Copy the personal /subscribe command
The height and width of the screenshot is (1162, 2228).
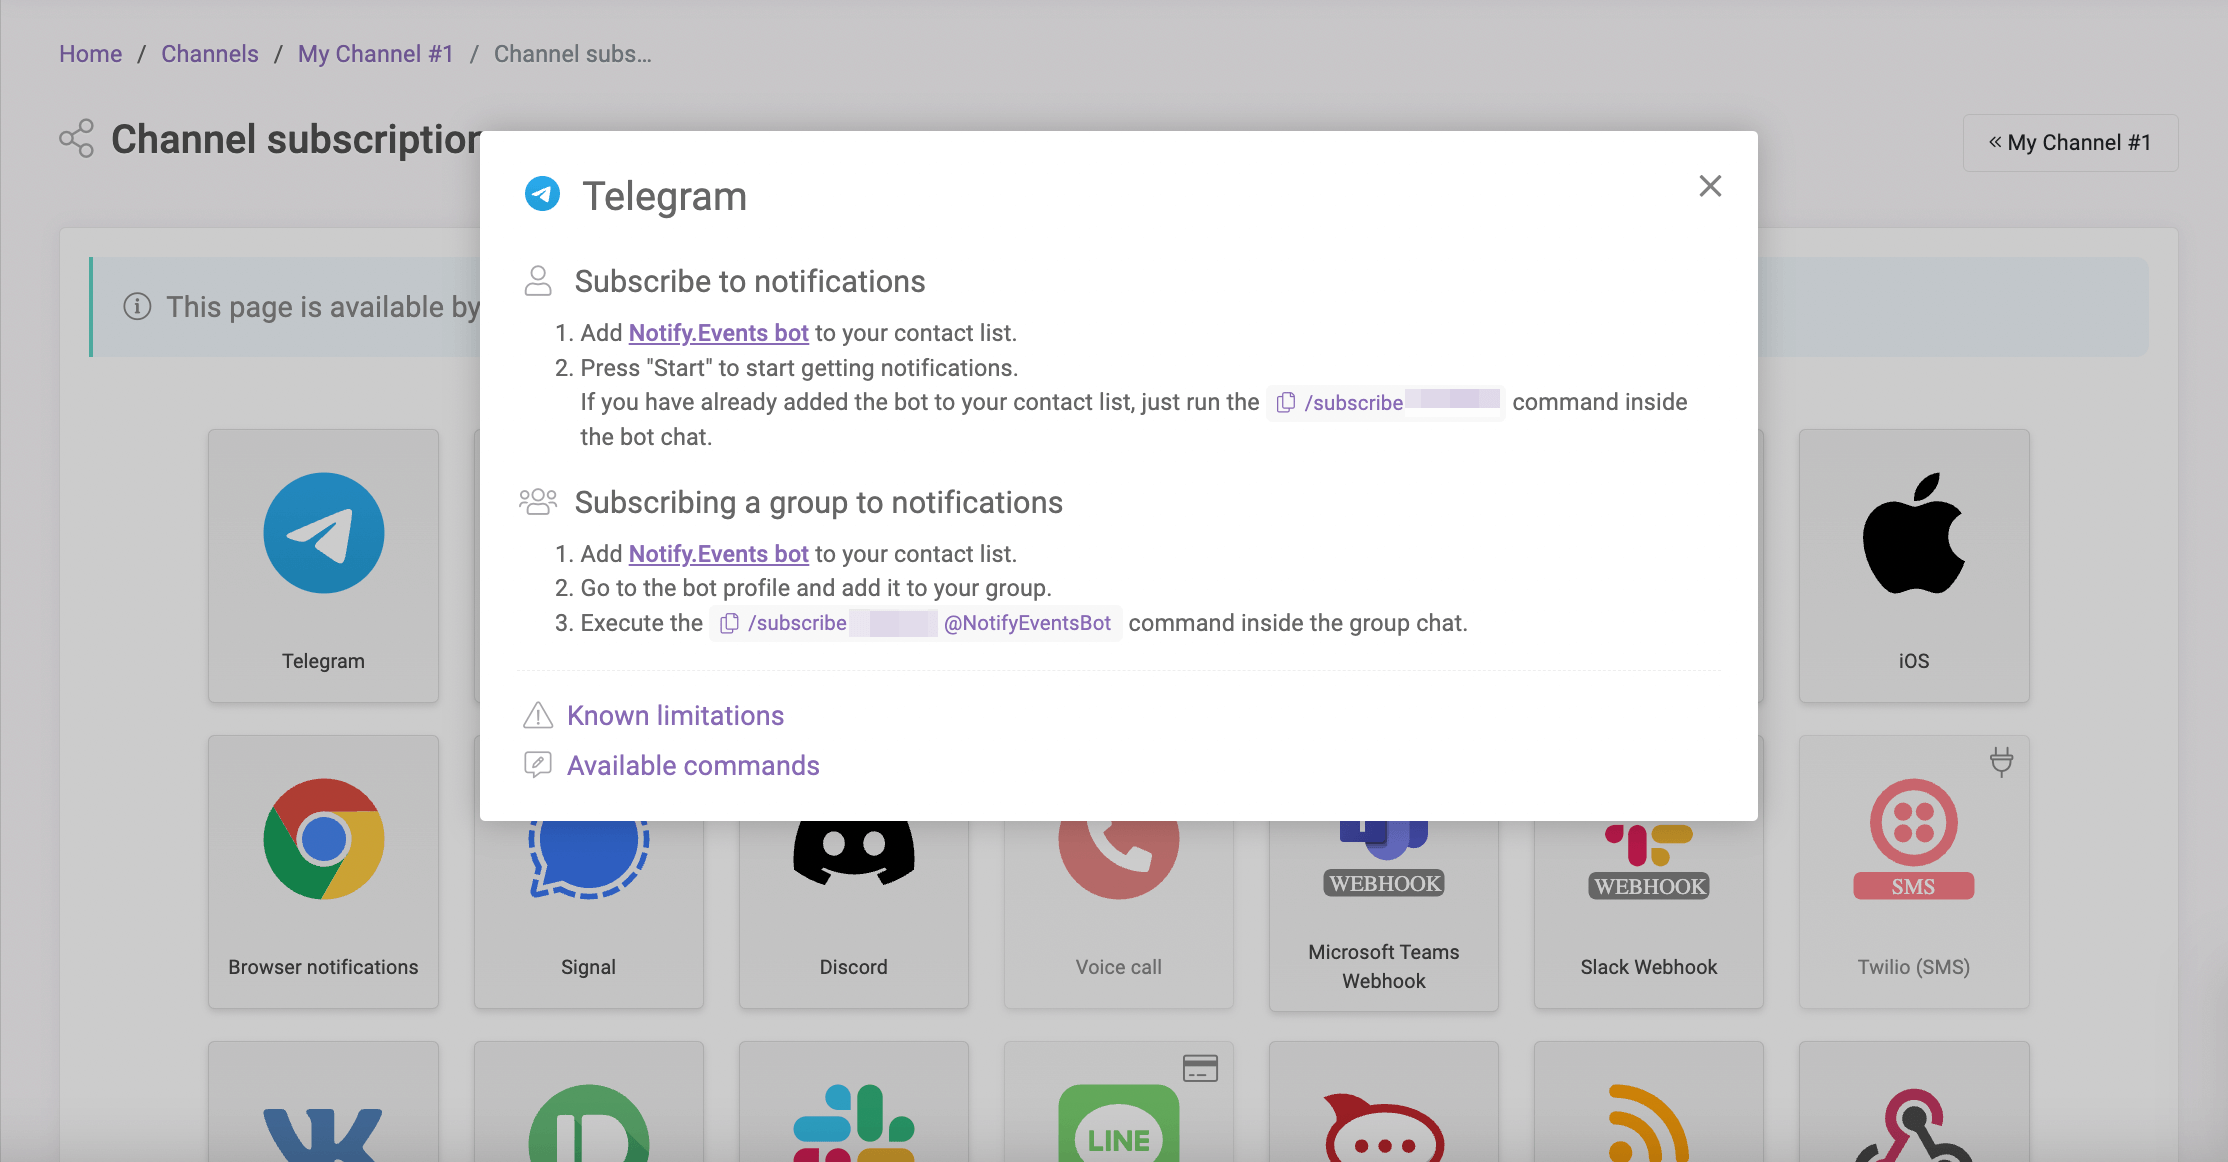(1286, 402)
